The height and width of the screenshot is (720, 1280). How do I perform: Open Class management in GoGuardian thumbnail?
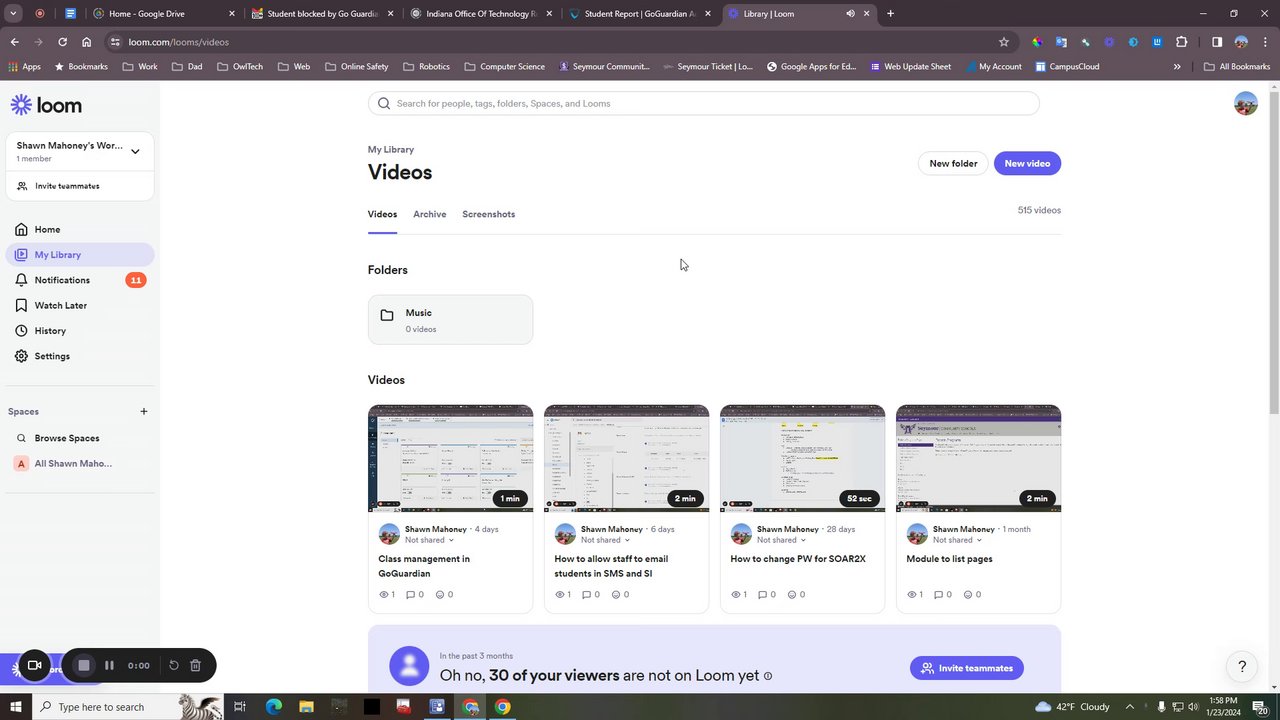pos(450,458)
